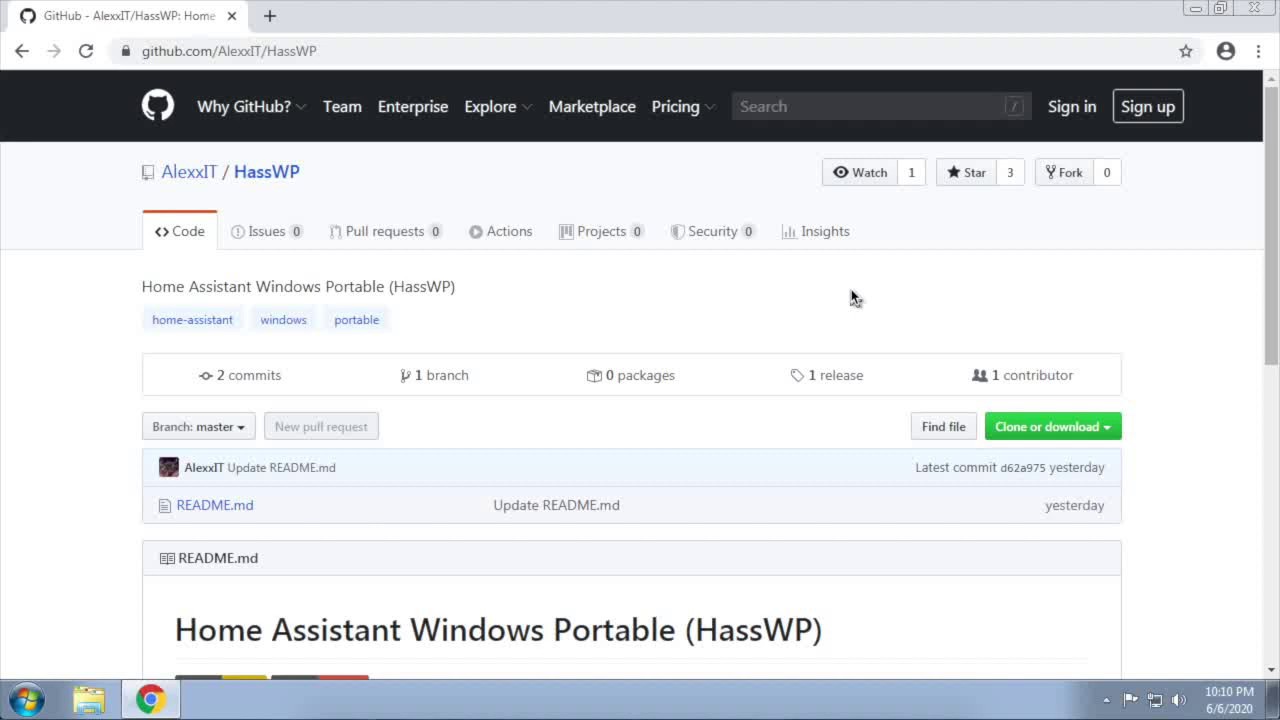This screenshot has width=1280, height=720.
Task: Open Chrome three-dot menu
Action: click(1258, 51)
